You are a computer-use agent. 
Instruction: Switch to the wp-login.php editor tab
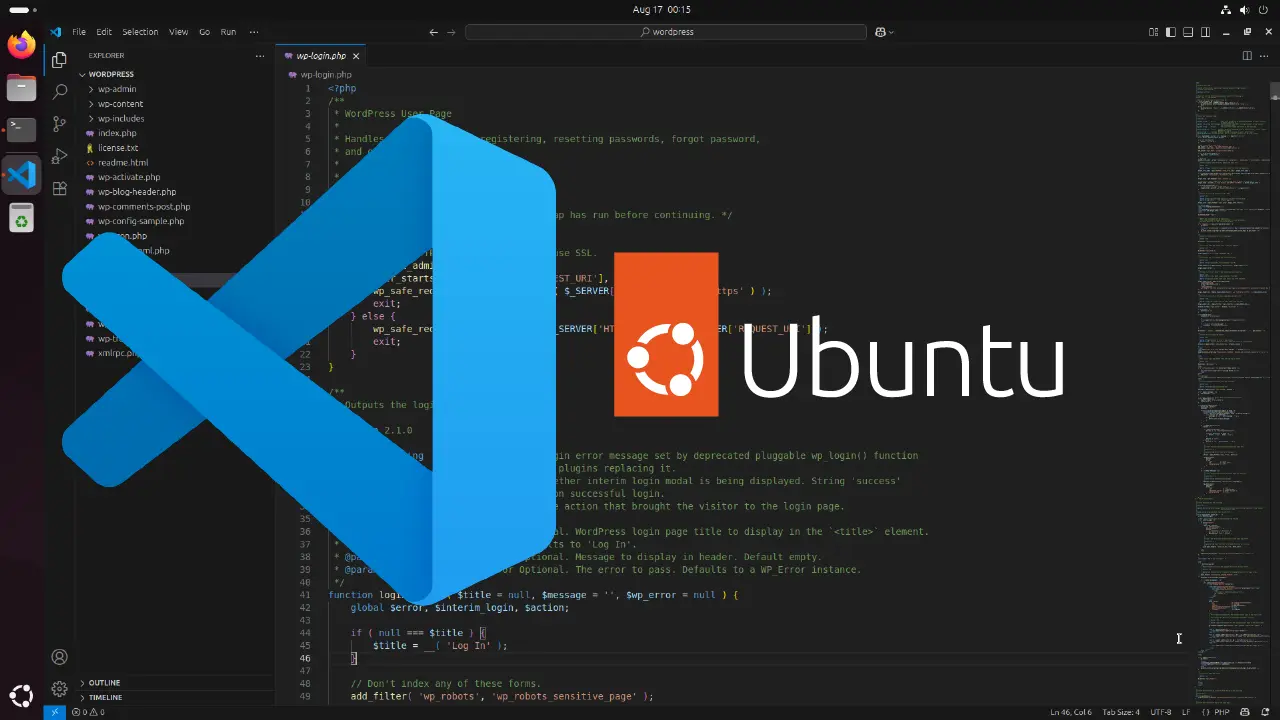[x=320, y=56]
